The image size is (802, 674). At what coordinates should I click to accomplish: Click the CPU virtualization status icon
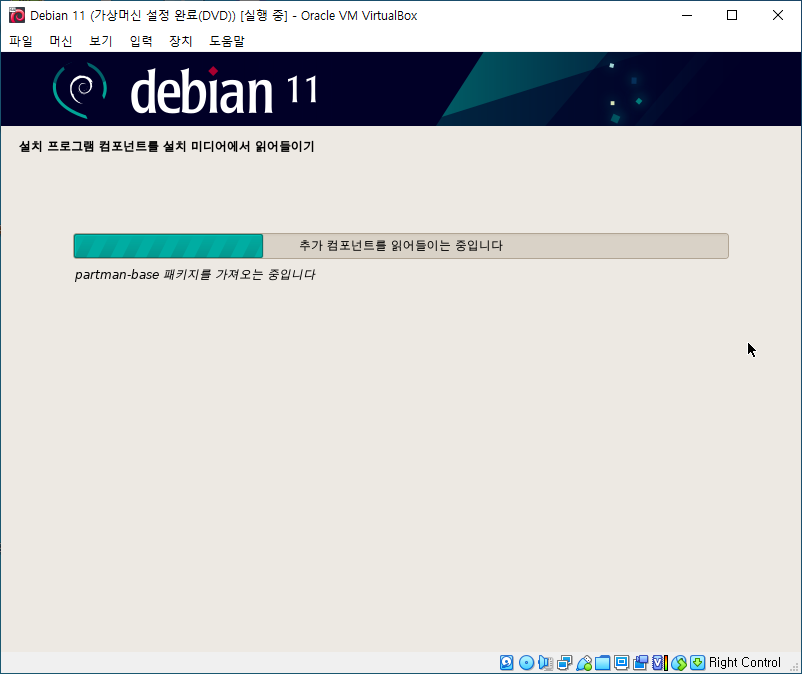pyautogui.click(x=660, y=663)
